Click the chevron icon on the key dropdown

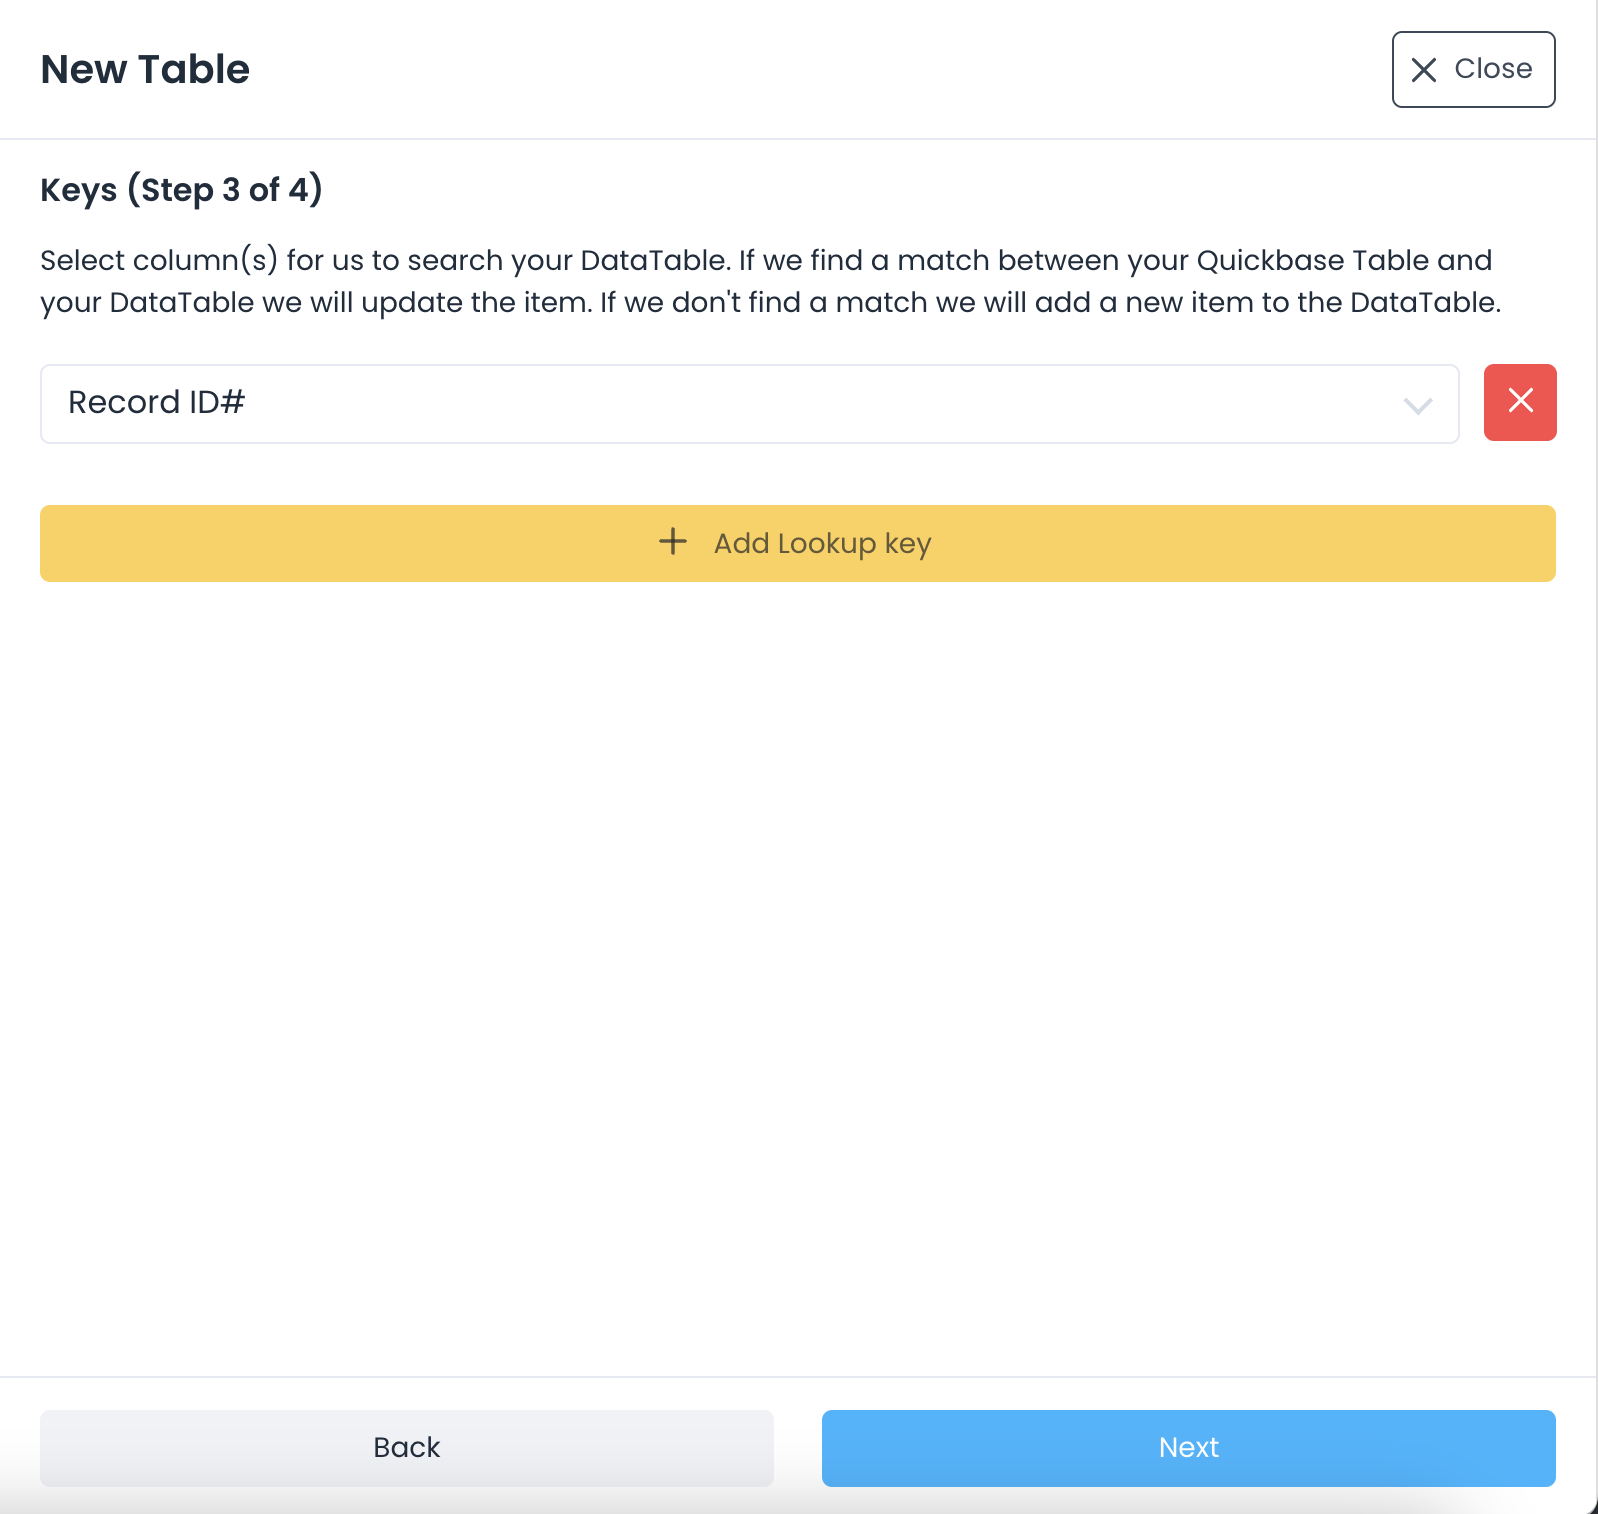click(x=1416, y=404)
